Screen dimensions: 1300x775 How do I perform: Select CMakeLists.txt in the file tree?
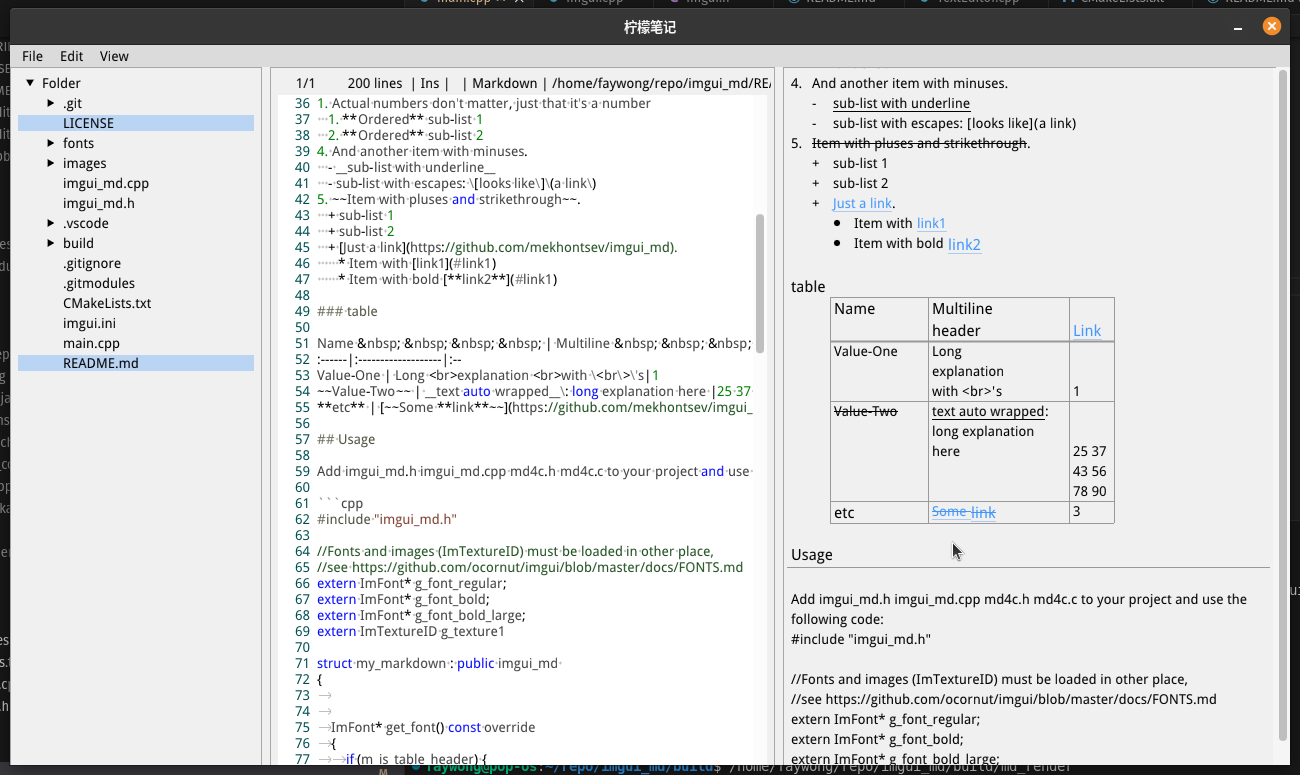tap(107, 303)
